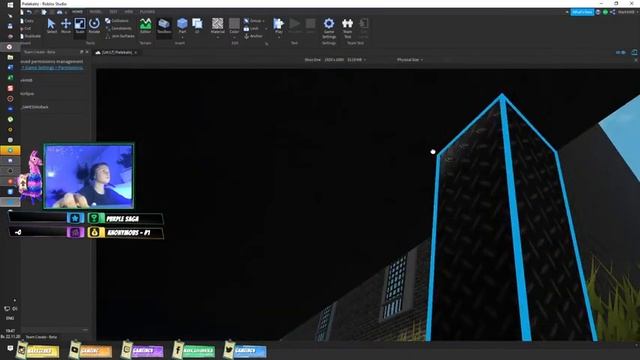640x360 pixels.
Task: Open the HOME ribbon tab
Action: [77, 12]
